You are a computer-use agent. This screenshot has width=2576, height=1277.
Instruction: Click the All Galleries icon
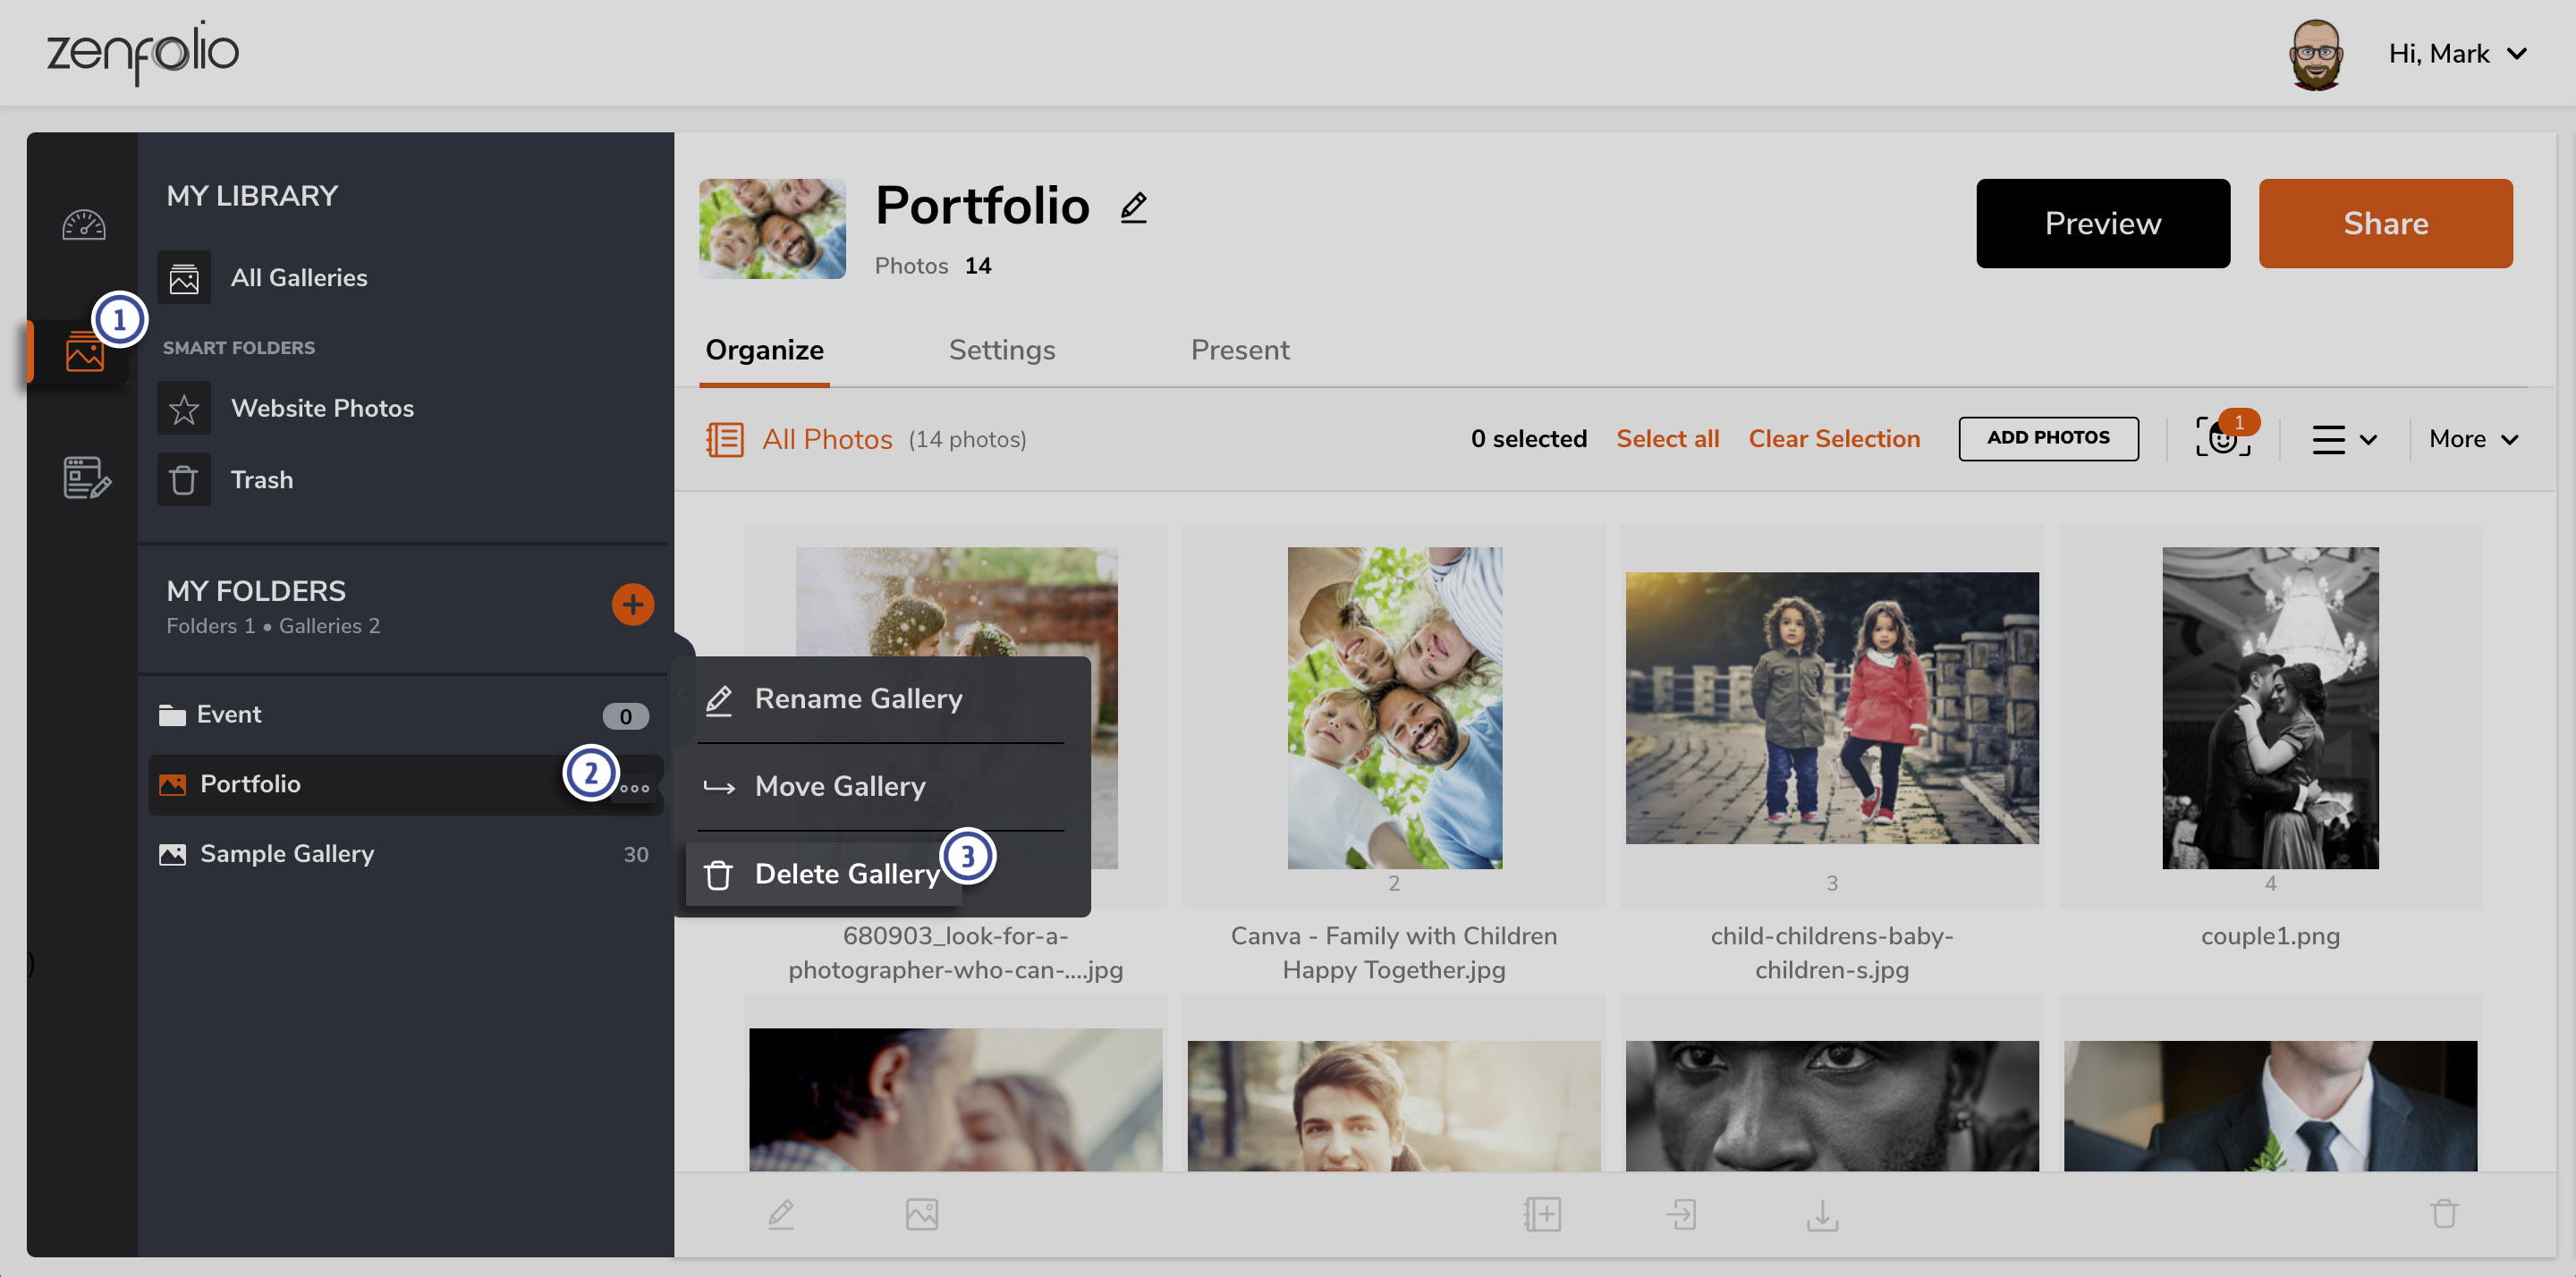(x=184, y=278)
